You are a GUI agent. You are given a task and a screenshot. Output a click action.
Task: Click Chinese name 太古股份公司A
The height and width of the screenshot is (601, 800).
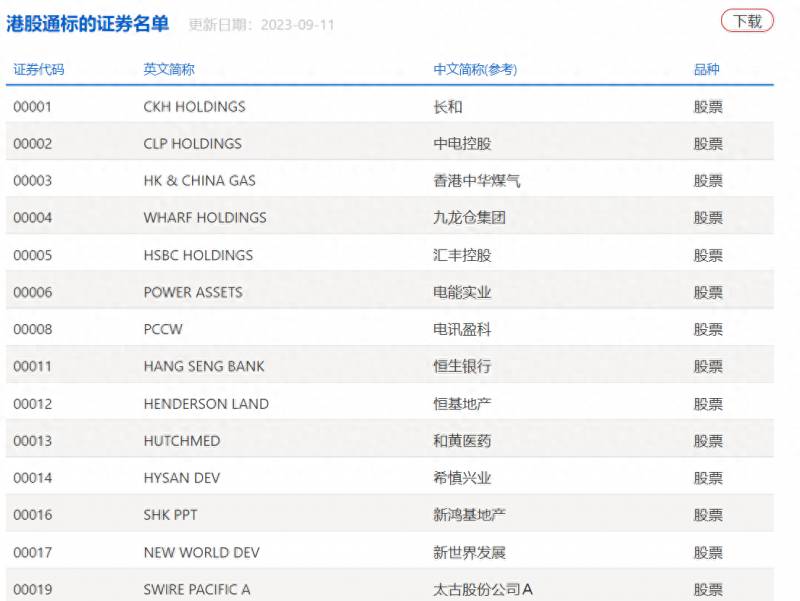click(483, 590)
